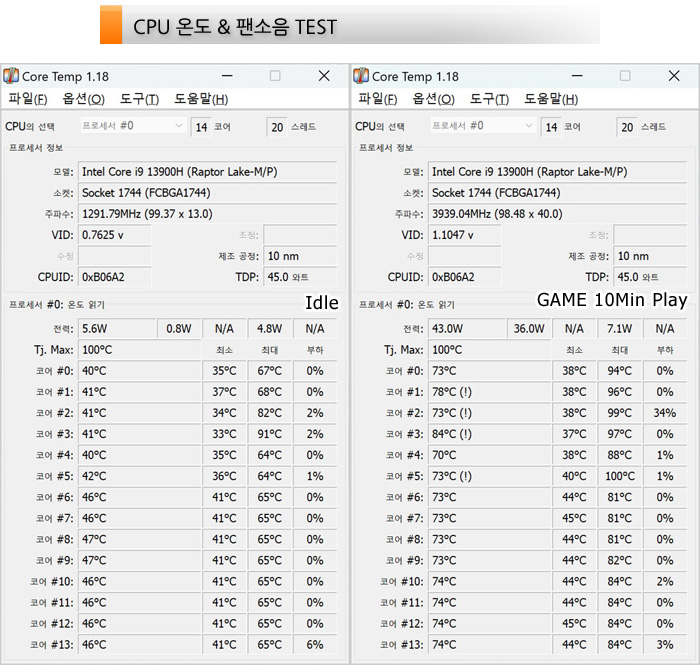This screenshot has height=671, width=700.
Task: Click 코어 #5 temperature 42°C in Idle window
Action: 140,476
